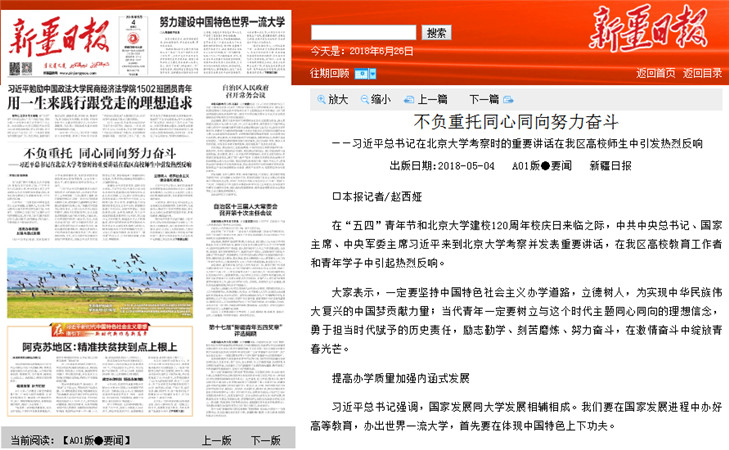Expand the 往期回顾 dropdown arrow
The width and height of the screenshot is (729, 450).
pos(373,73)
